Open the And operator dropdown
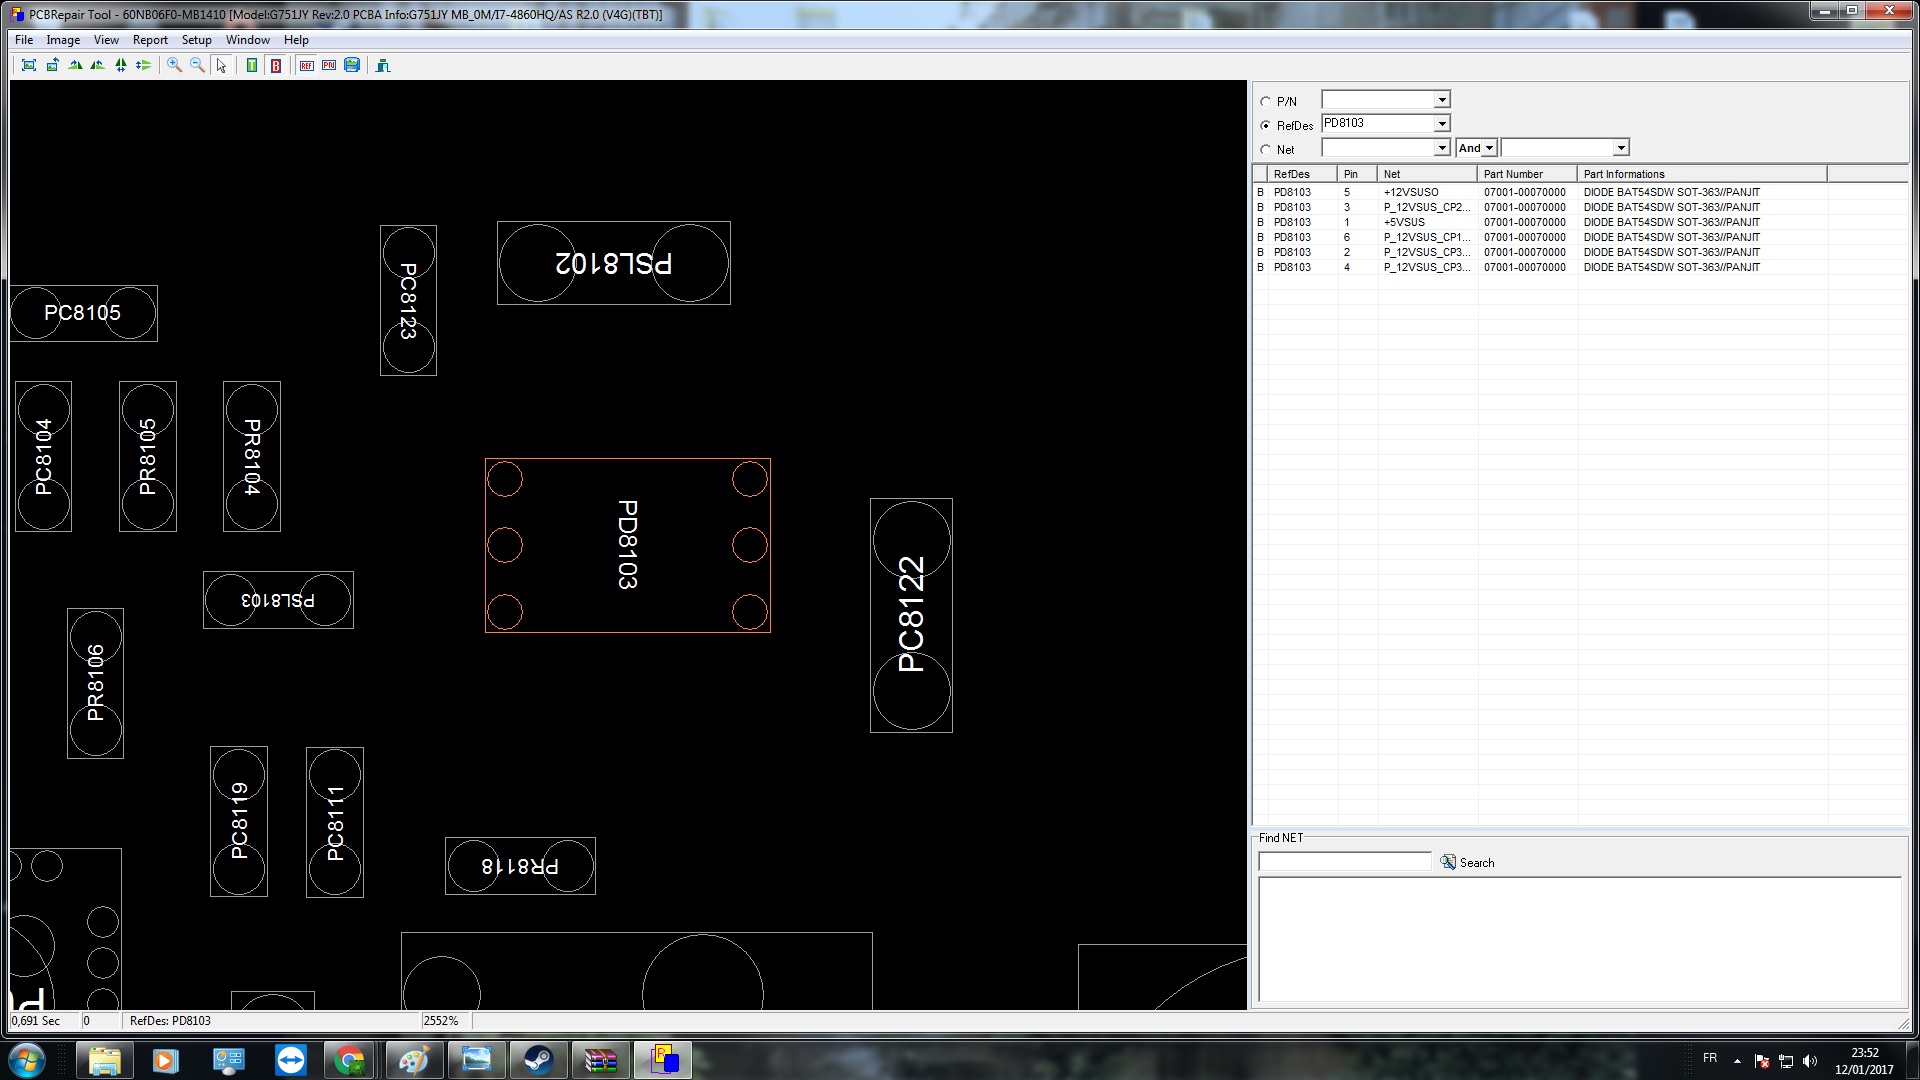The height and width of the screenshot is (1080, 1920). point(1489,148)
